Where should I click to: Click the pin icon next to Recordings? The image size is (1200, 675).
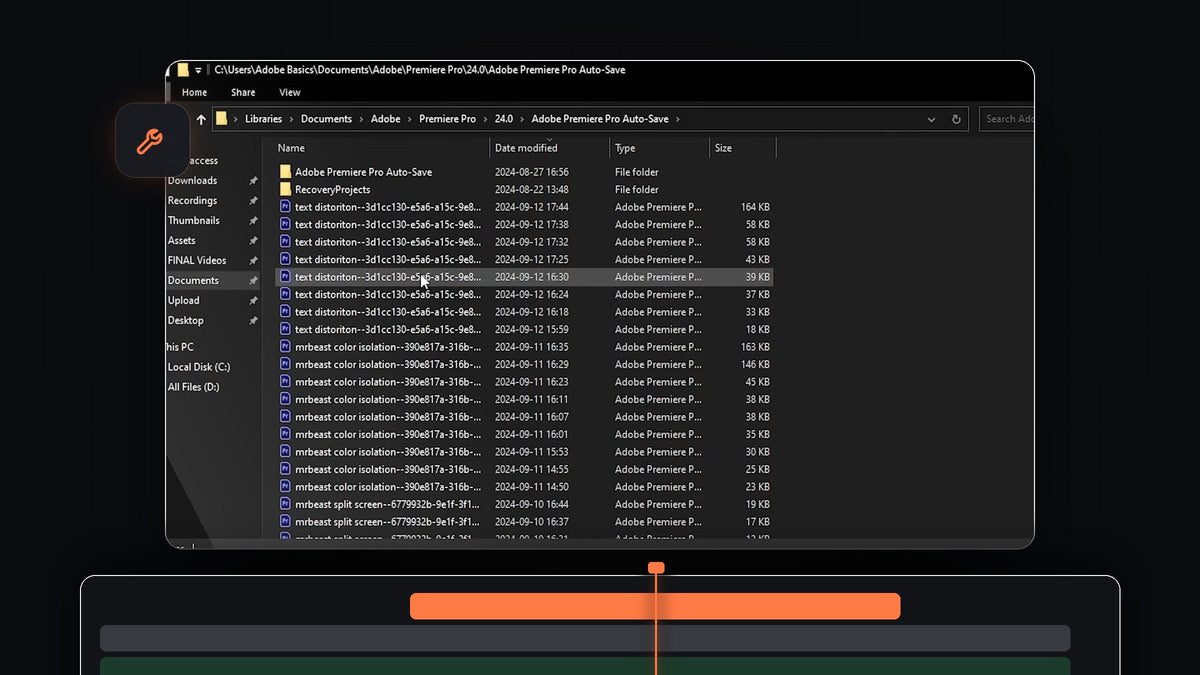point(253,201)
